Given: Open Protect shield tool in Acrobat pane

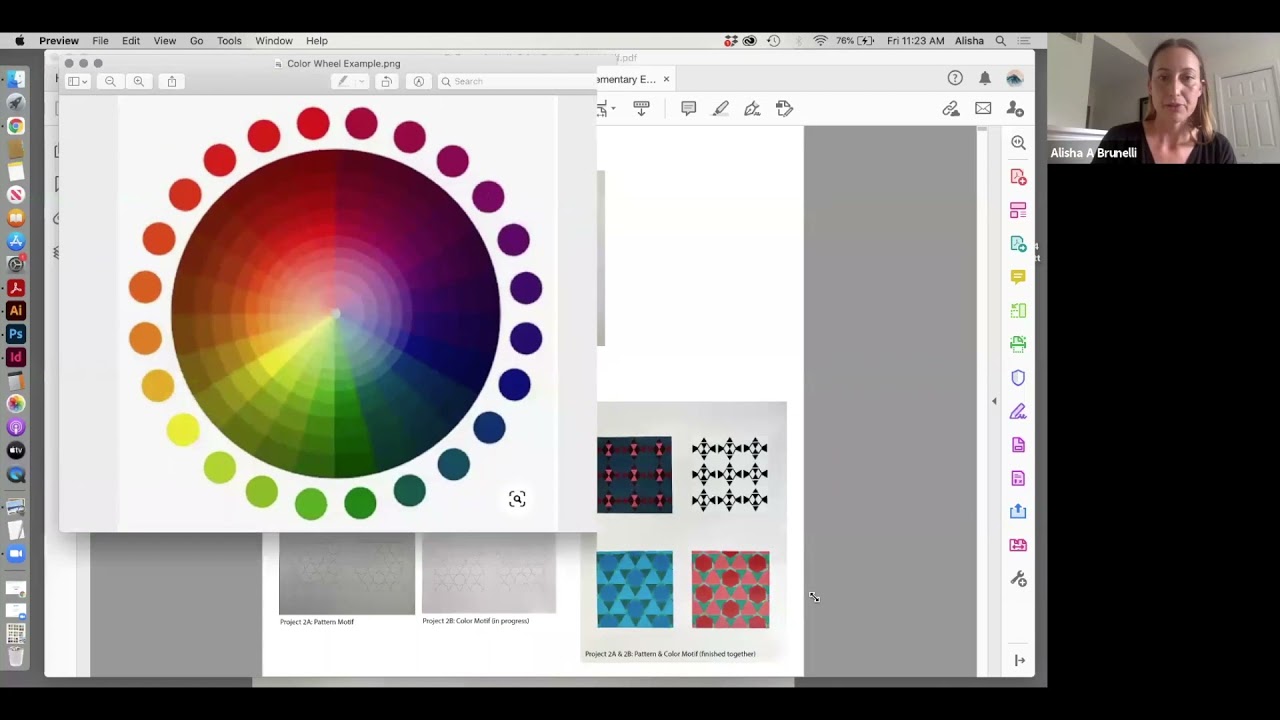Looking at the screenshot, I should [1018, 378].
